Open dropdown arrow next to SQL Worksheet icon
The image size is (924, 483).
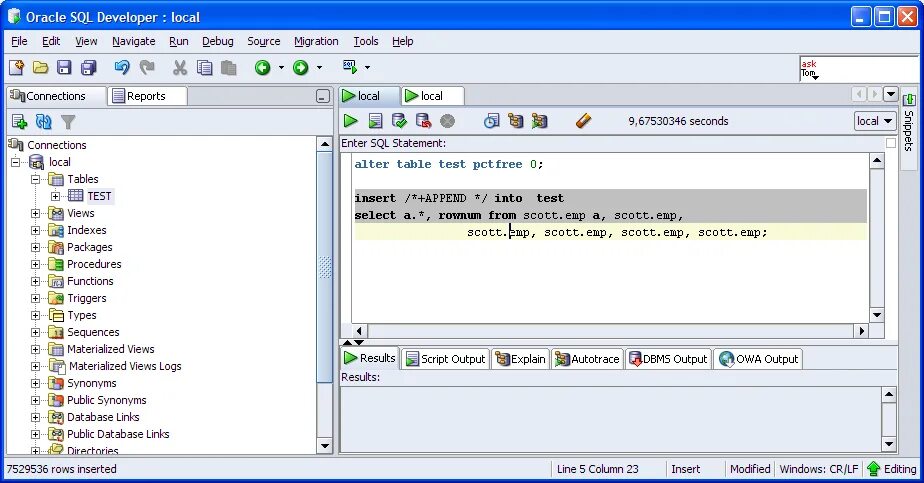coord(368,68)
